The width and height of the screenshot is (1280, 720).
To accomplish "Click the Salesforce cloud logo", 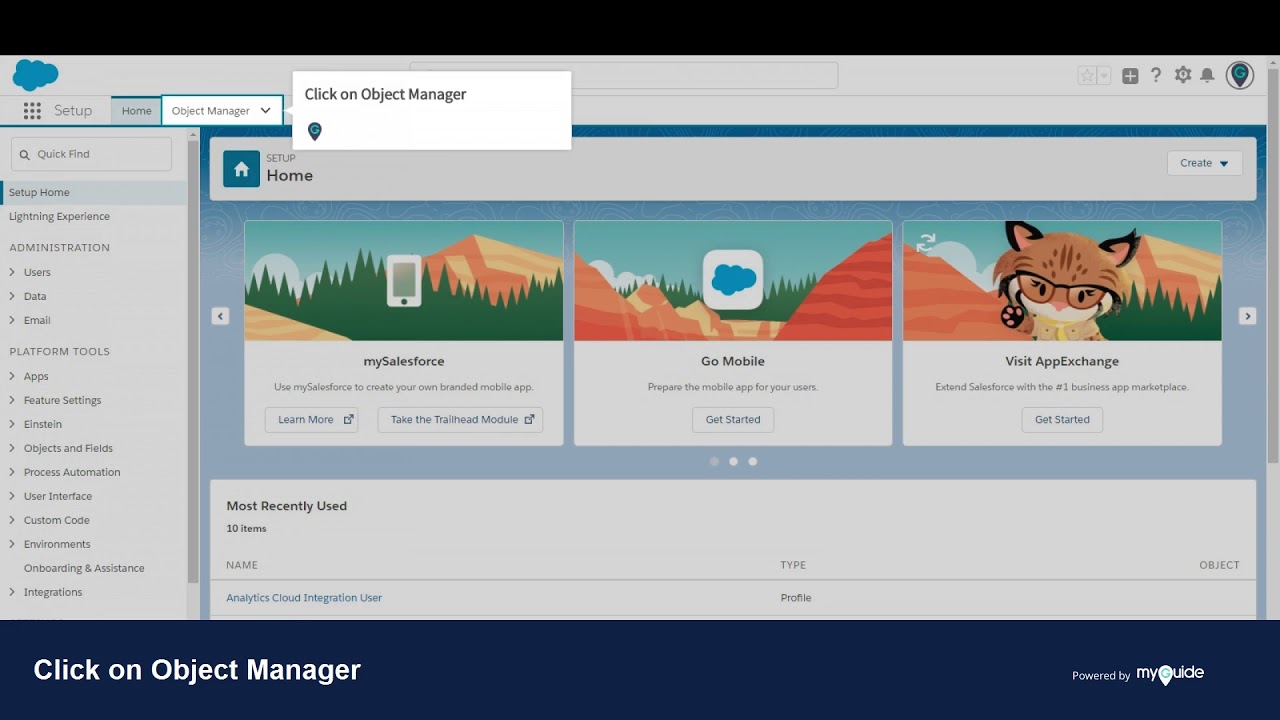I will tap(36, 75).
